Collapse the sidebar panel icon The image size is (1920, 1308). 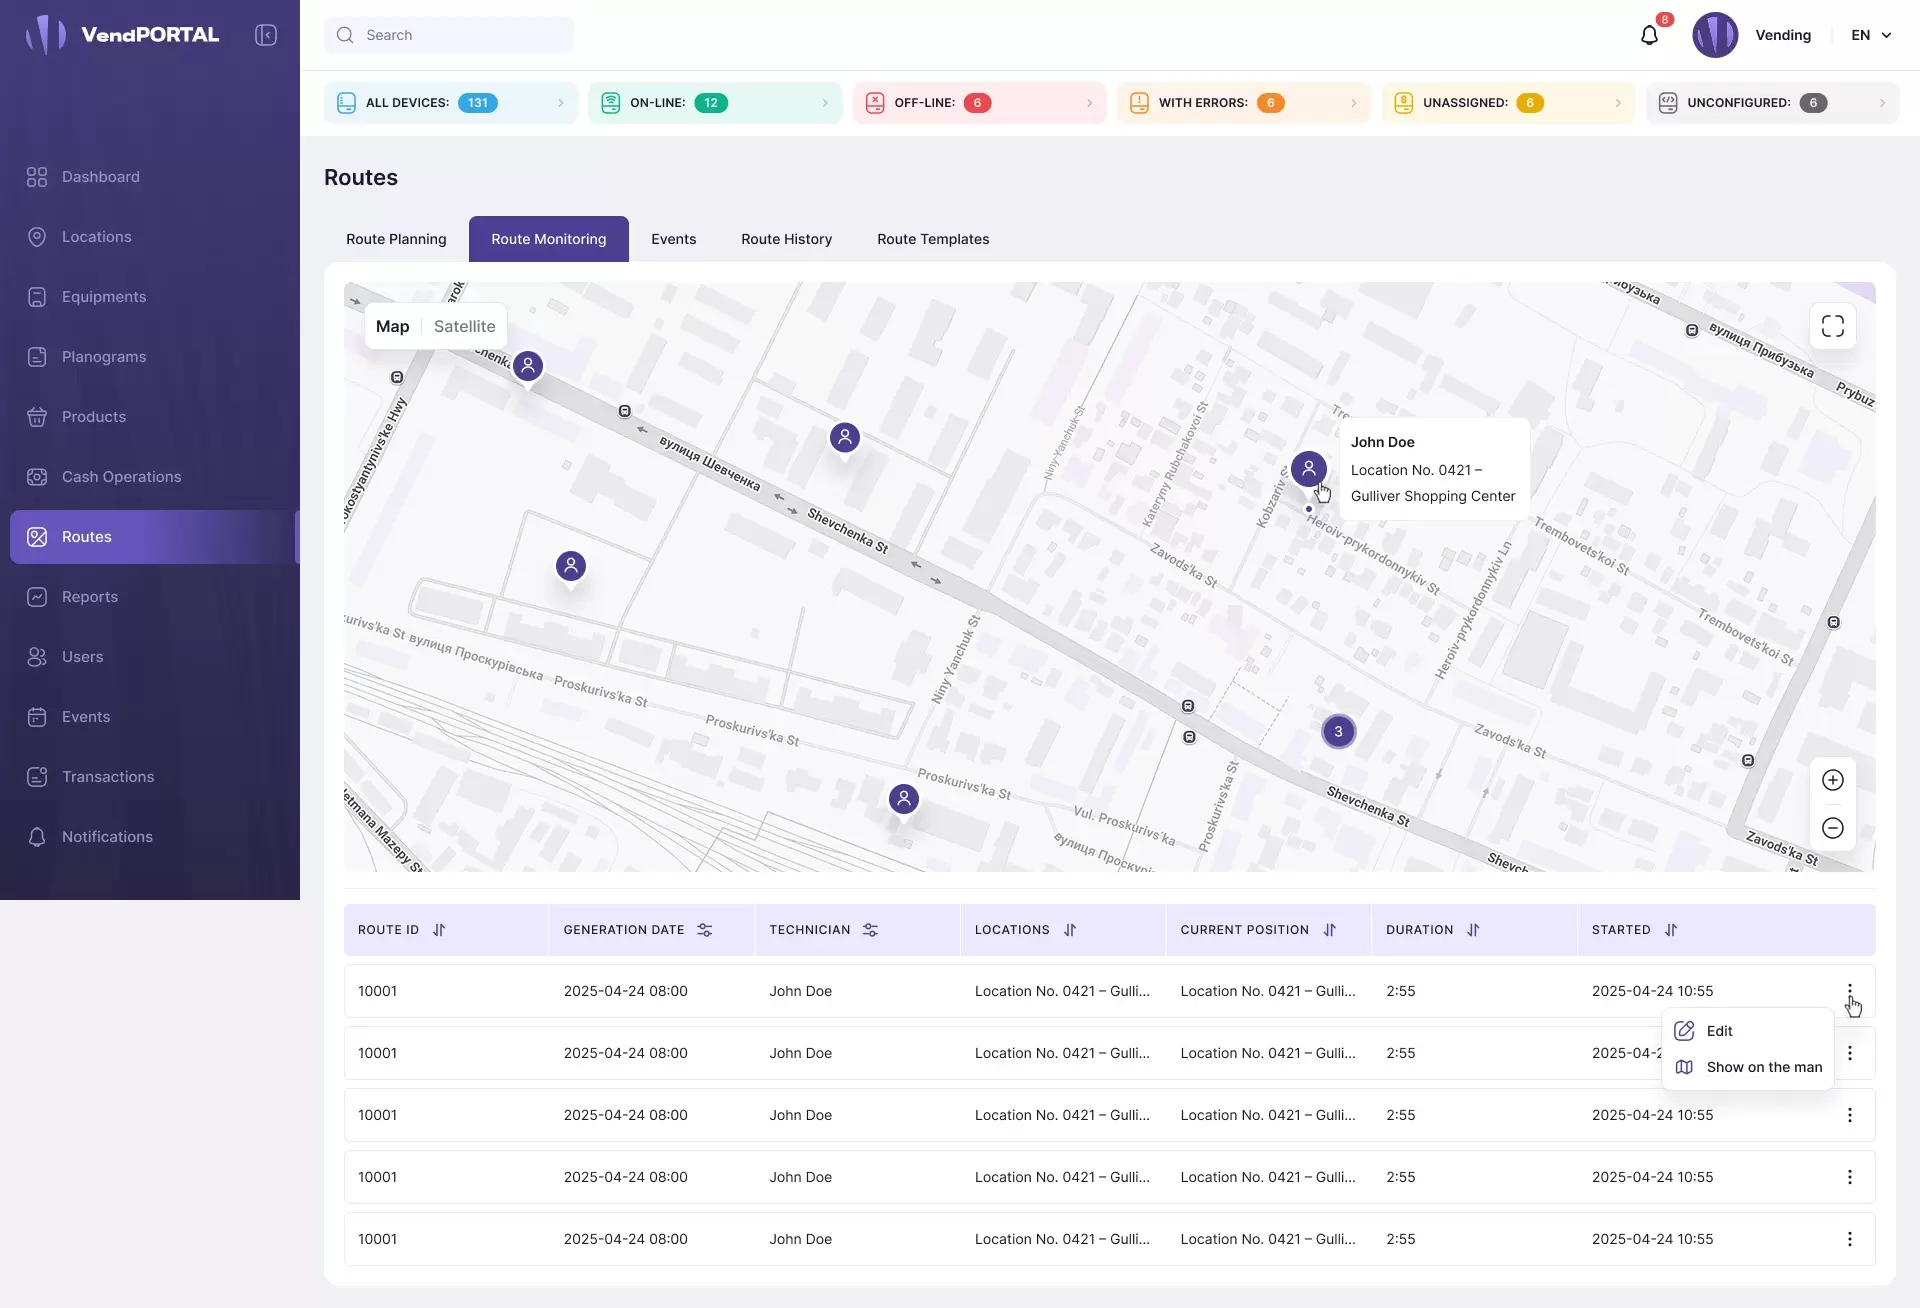point(266,35)
